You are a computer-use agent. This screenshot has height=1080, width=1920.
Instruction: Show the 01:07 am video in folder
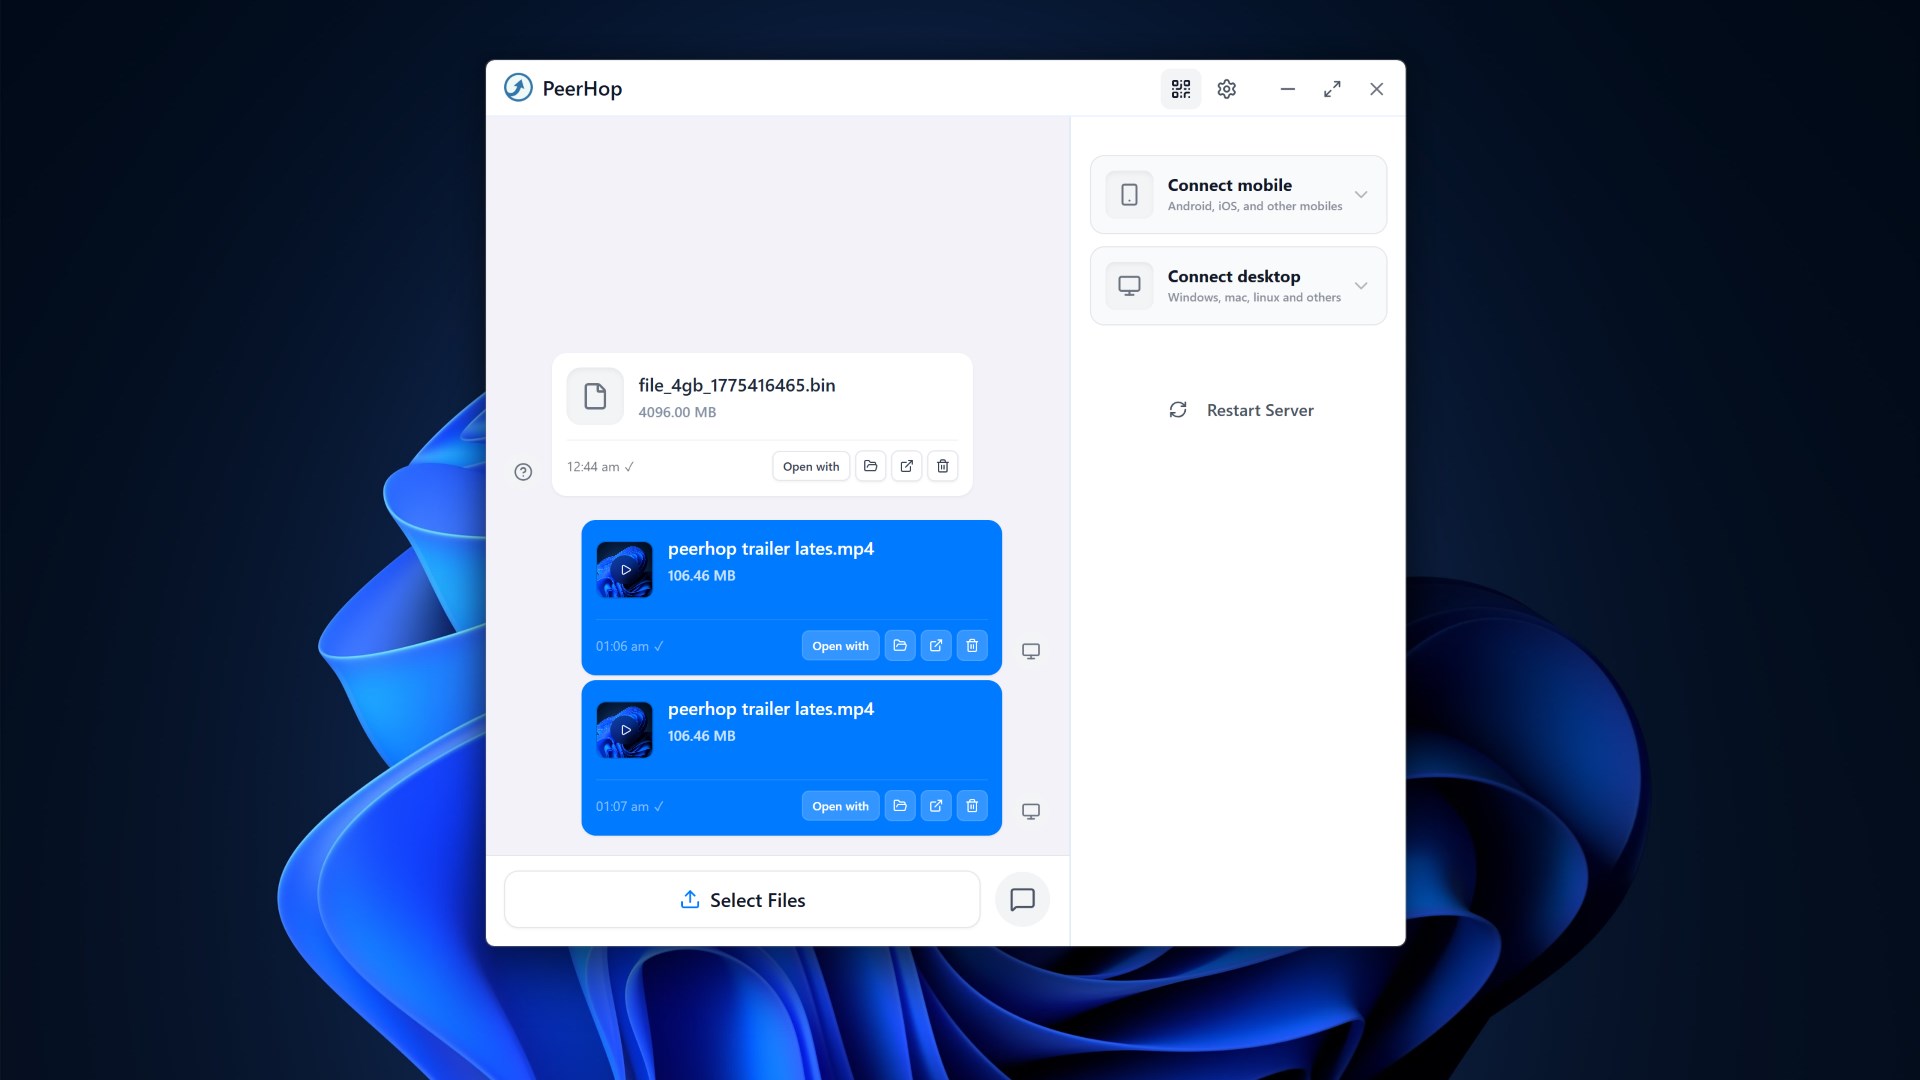(900, 806)
